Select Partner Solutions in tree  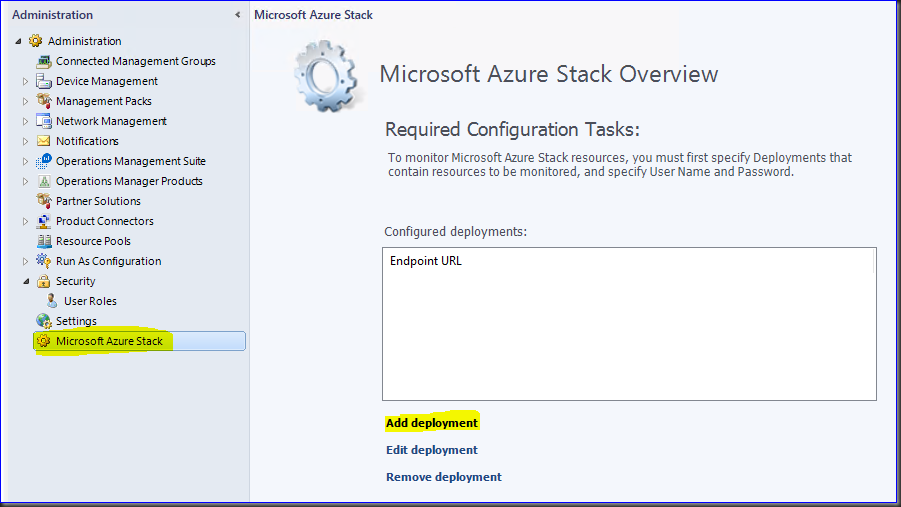pos(98,201)
